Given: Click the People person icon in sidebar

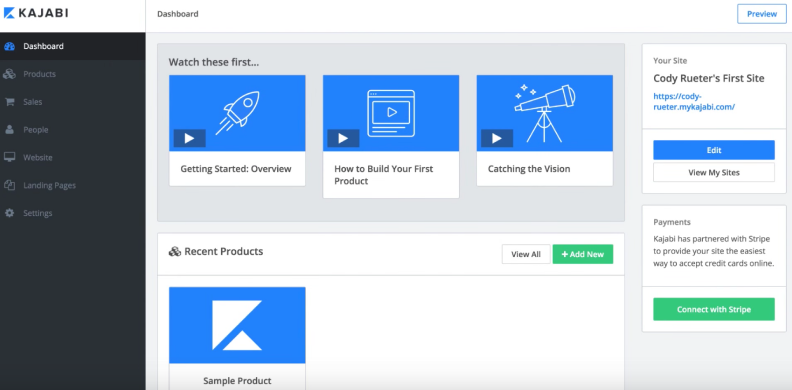Looking at the screenshot, I should coord(9,130).
